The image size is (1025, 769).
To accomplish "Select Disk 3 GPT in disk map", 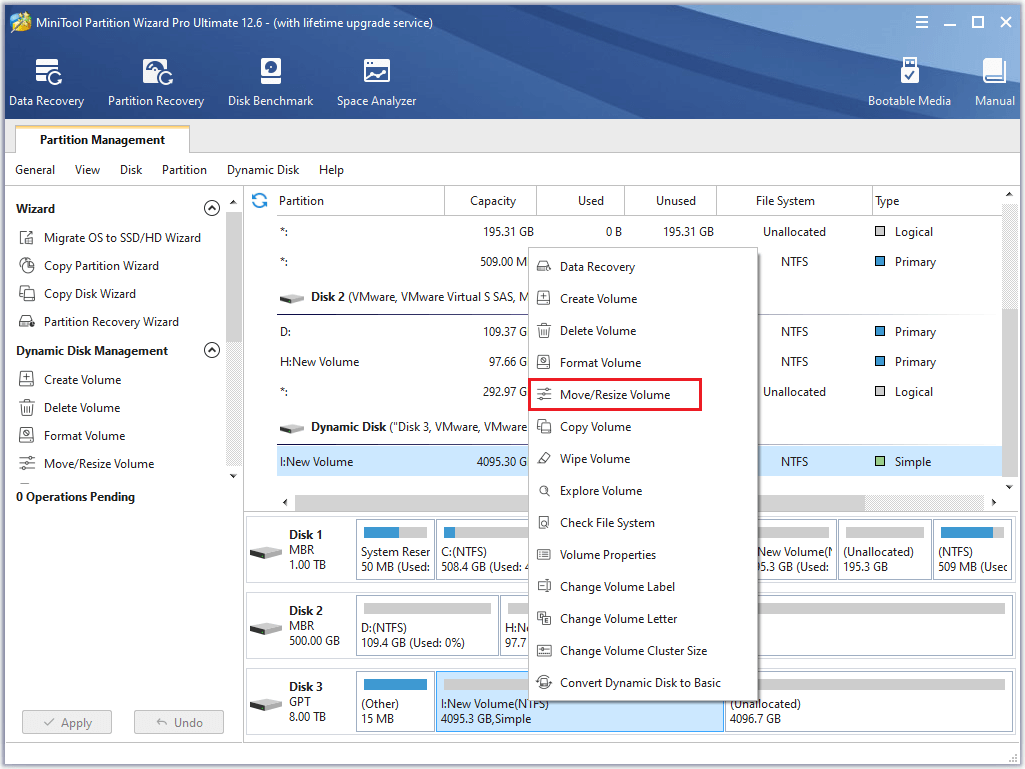I will point(301,702).
